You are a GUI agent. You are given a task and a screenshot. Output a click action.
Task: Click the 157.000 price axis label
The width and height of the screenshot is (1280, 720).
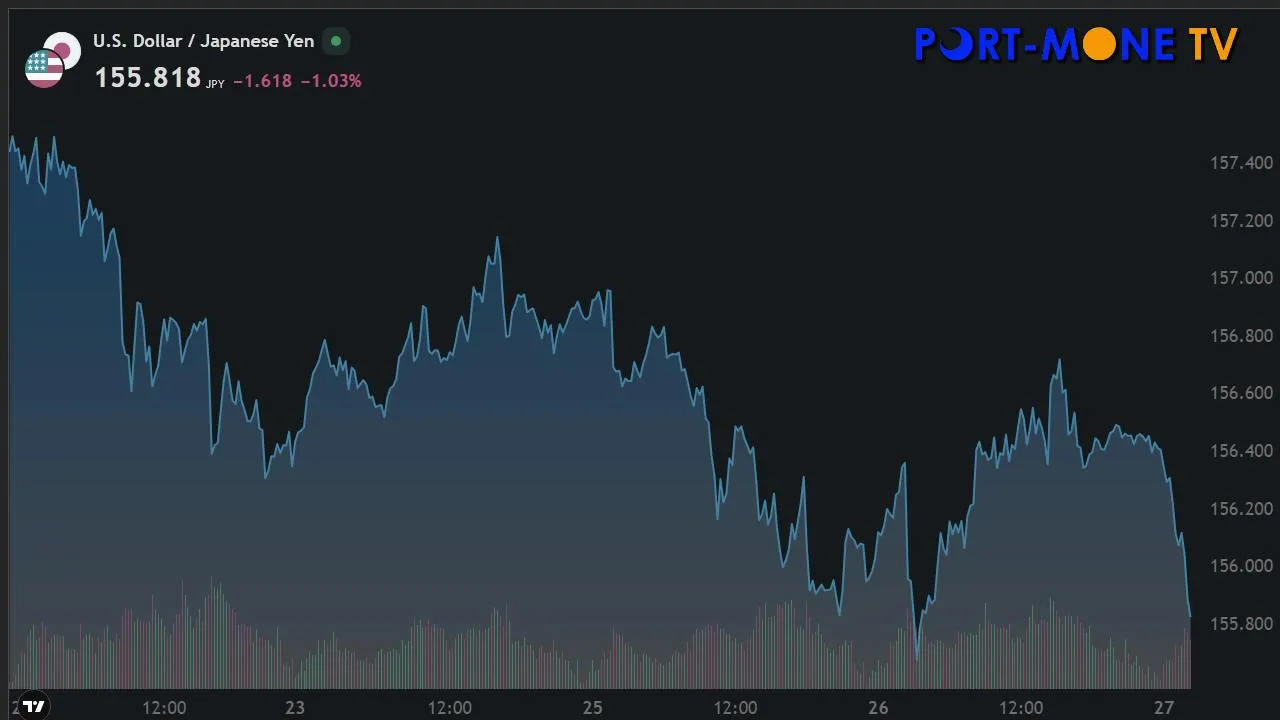(x=1241, y=277)
